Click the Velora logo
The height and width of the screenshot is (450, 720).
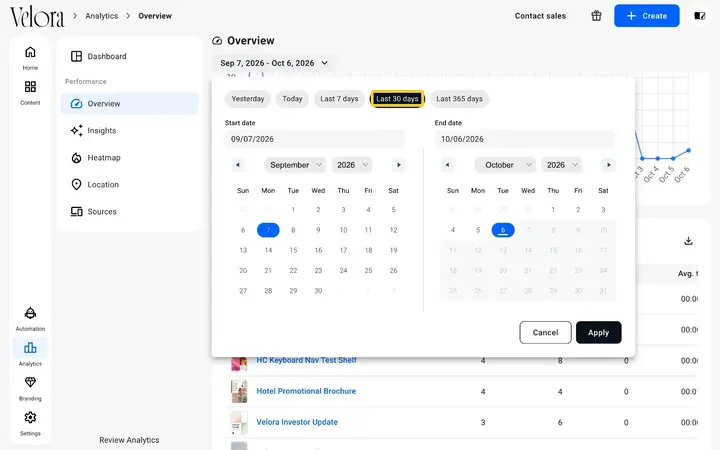[37, 17]
